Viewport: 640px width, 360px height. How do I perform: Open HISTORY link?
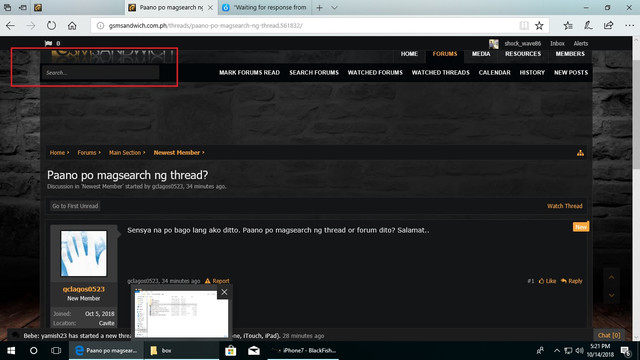(532, 73)
